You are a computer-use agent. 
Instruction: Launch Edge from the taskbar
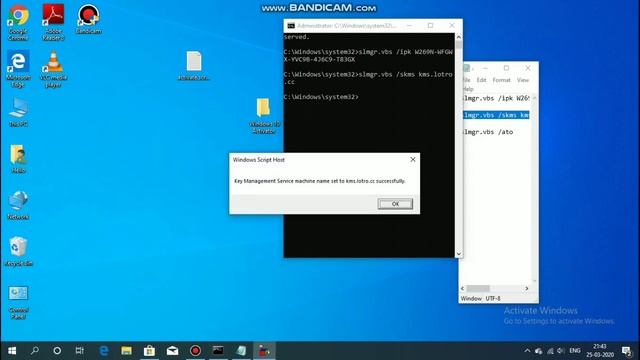(104, 351)
